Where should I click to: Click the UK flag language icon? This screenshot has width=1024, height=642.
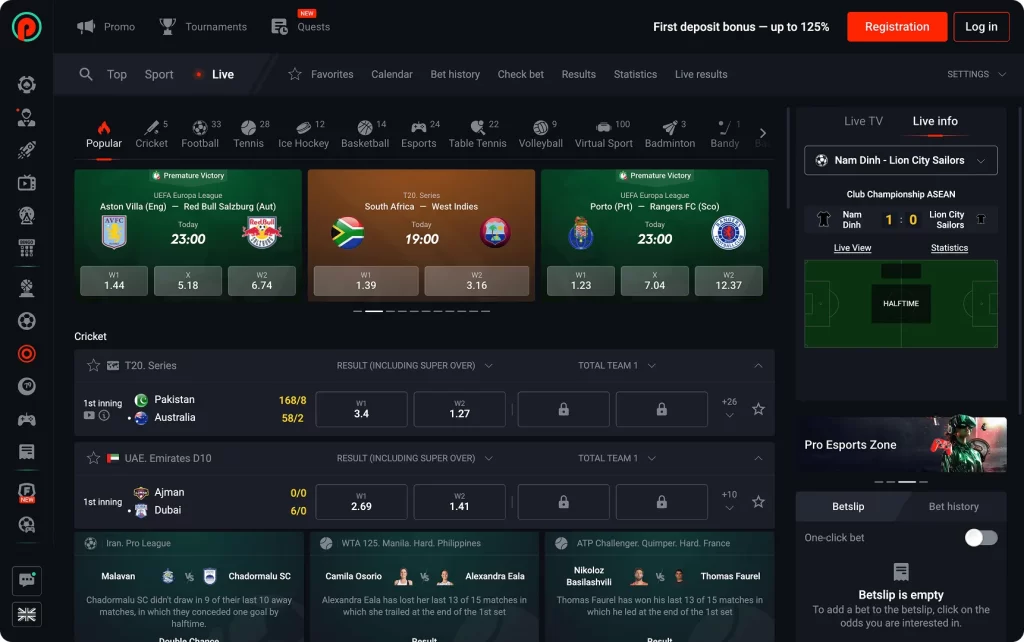coord(27,614)
